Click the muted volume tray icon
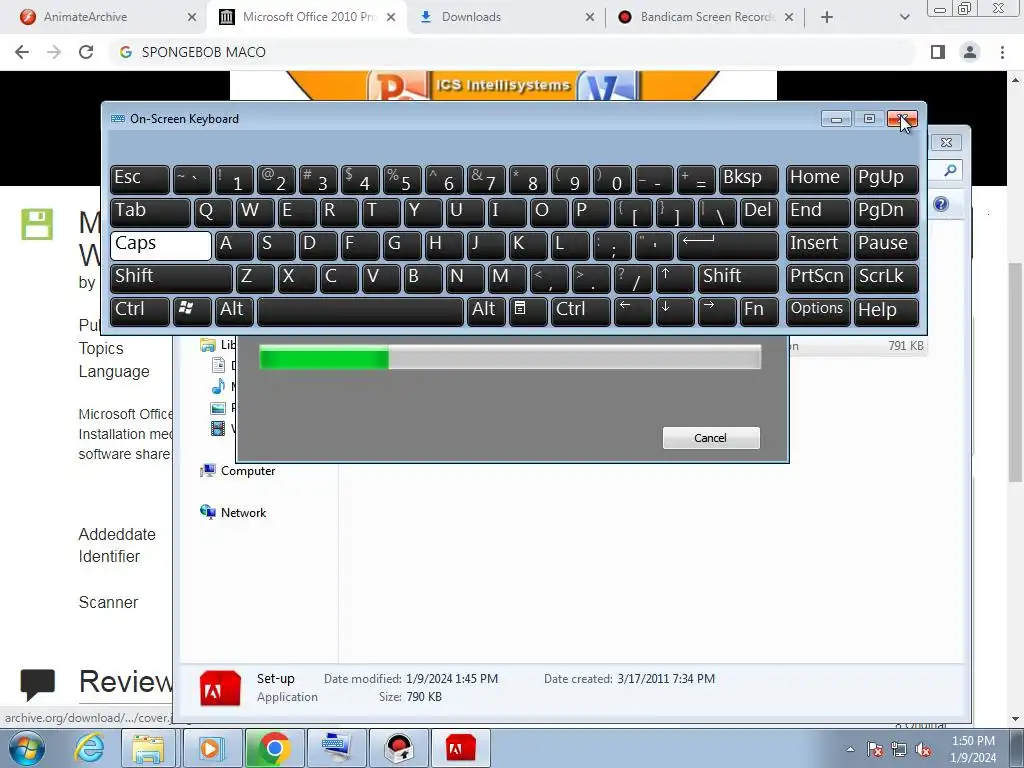Image resolution: width=1024 pixels, height=768 pixels. pyautogui.click(x=923, y=750)
